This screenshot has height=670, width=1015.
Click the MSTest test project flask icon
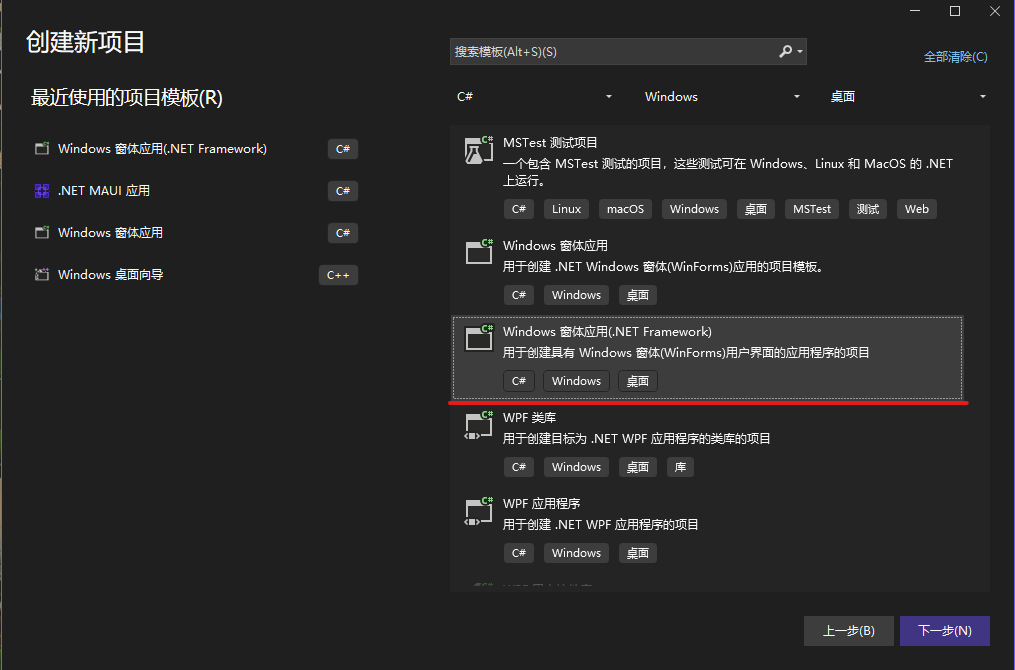coord(479,150)
